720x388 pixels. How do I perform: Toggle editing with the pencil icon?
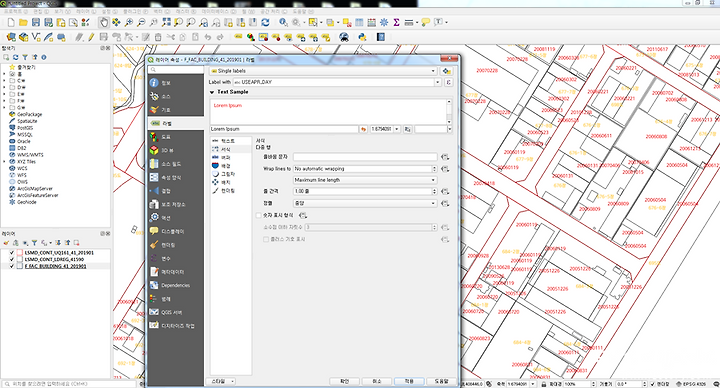91,37
